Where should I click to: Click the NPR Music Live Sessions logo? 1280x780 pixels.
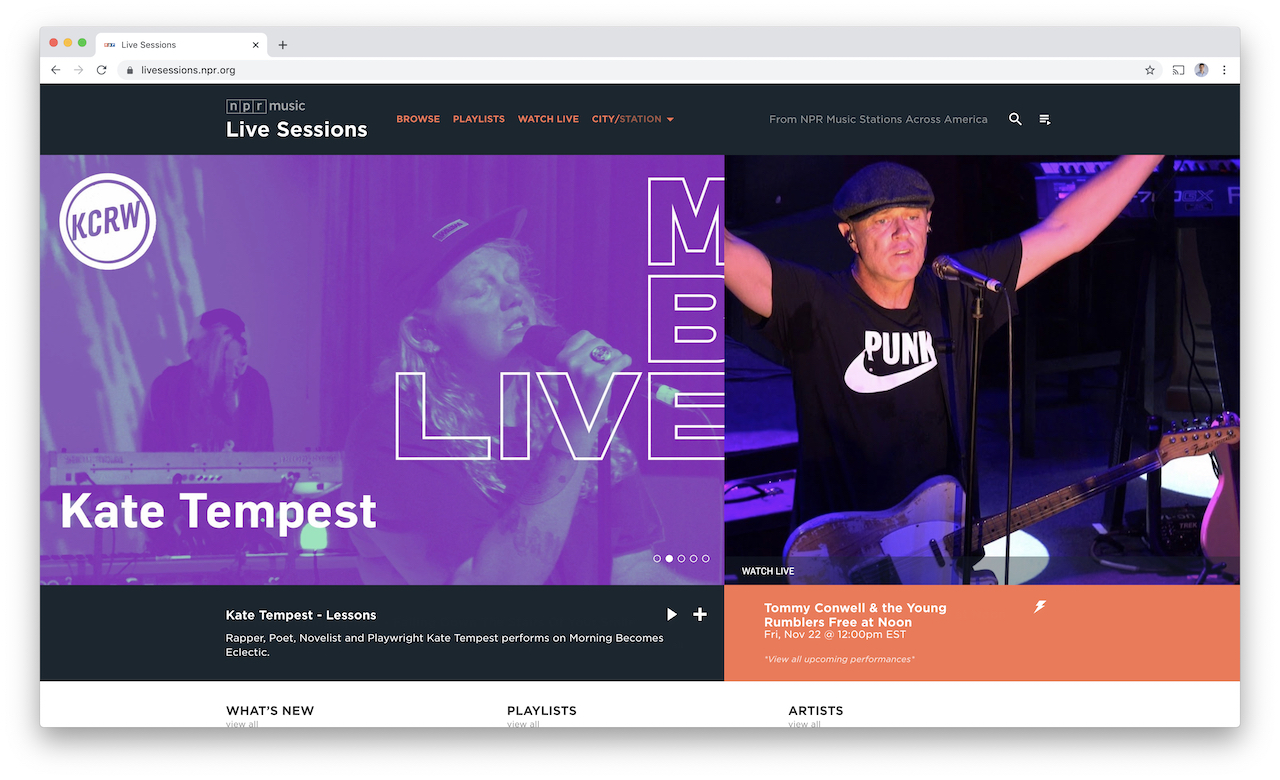click(296, 119)
